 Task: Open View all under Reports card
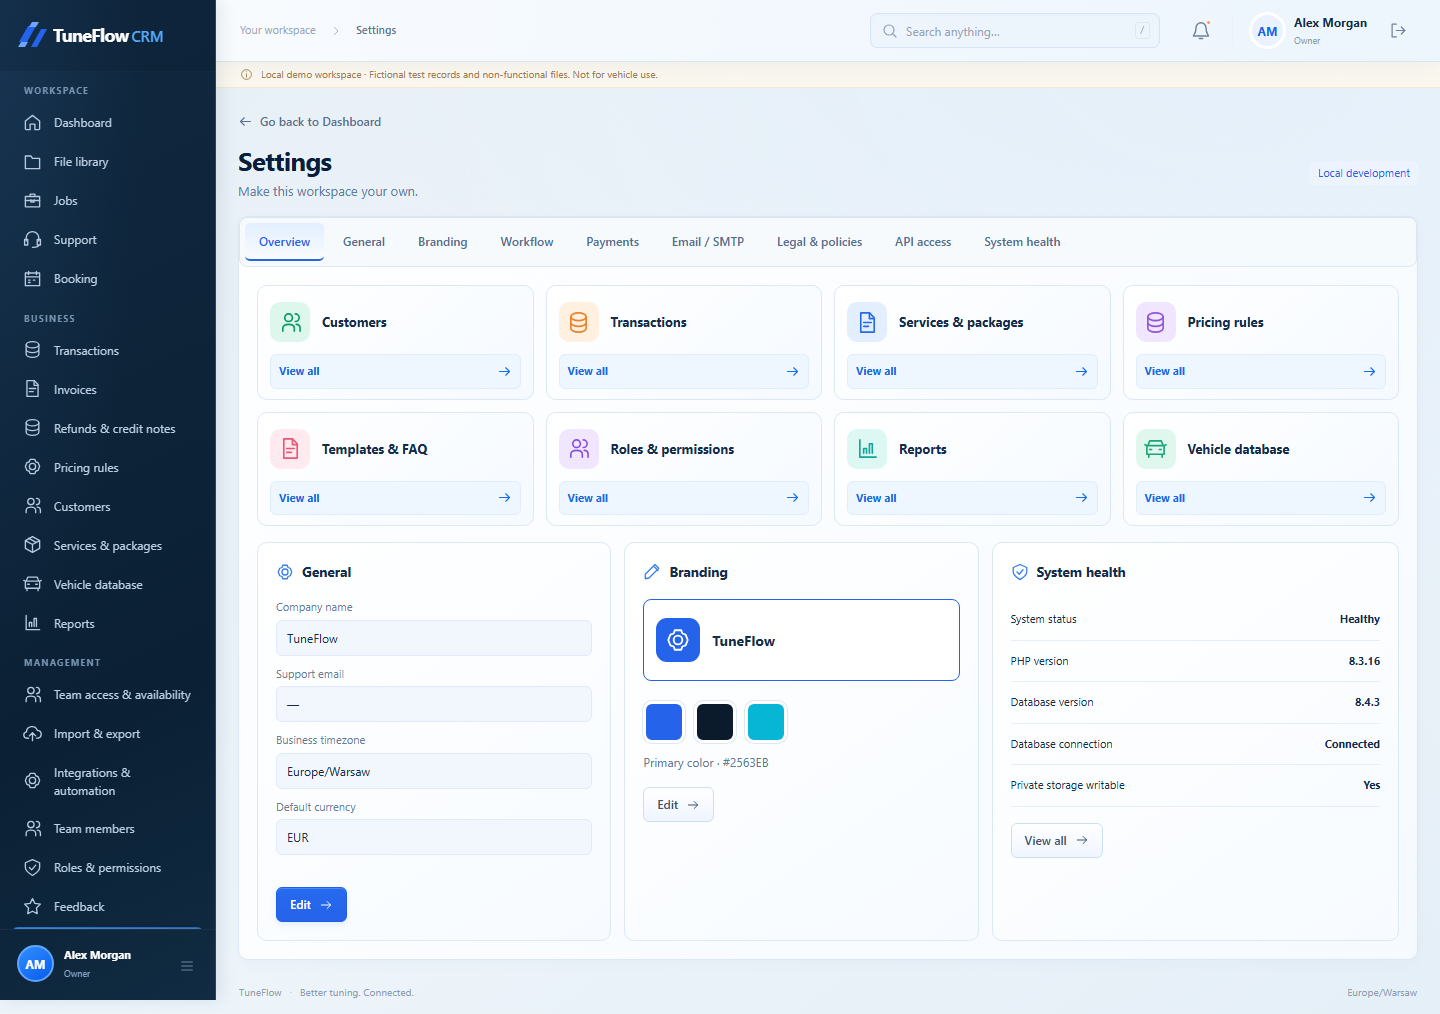972,498
